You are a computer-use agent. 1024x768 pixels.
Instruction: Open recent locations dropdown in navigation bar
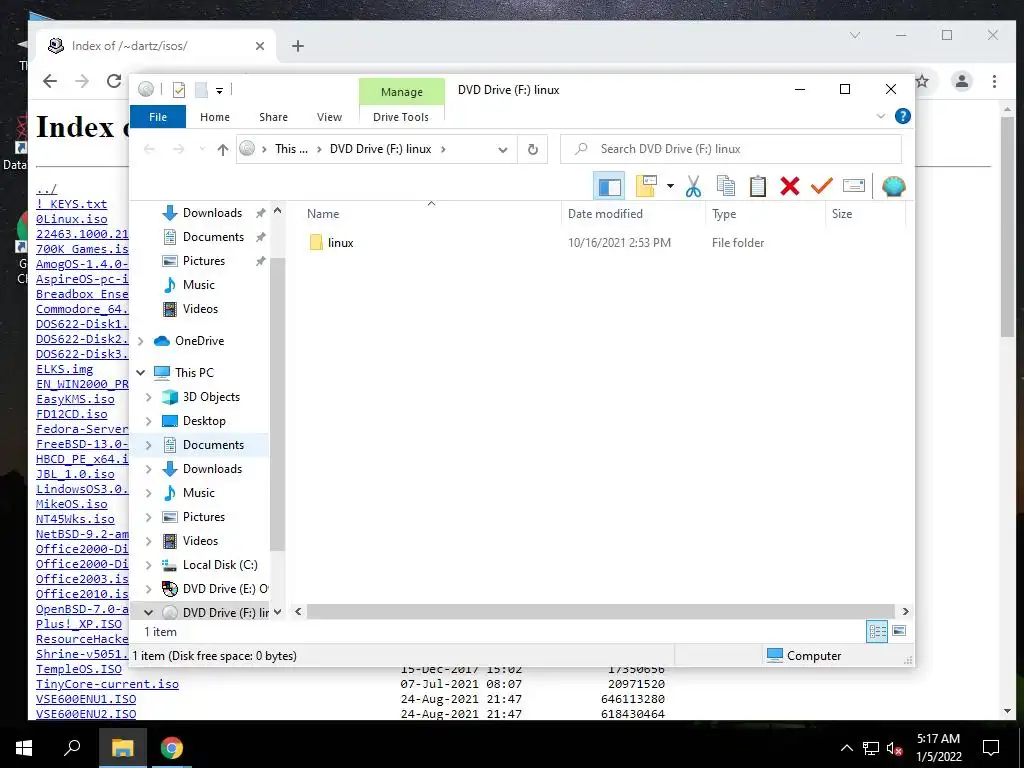tap(202, 150)
